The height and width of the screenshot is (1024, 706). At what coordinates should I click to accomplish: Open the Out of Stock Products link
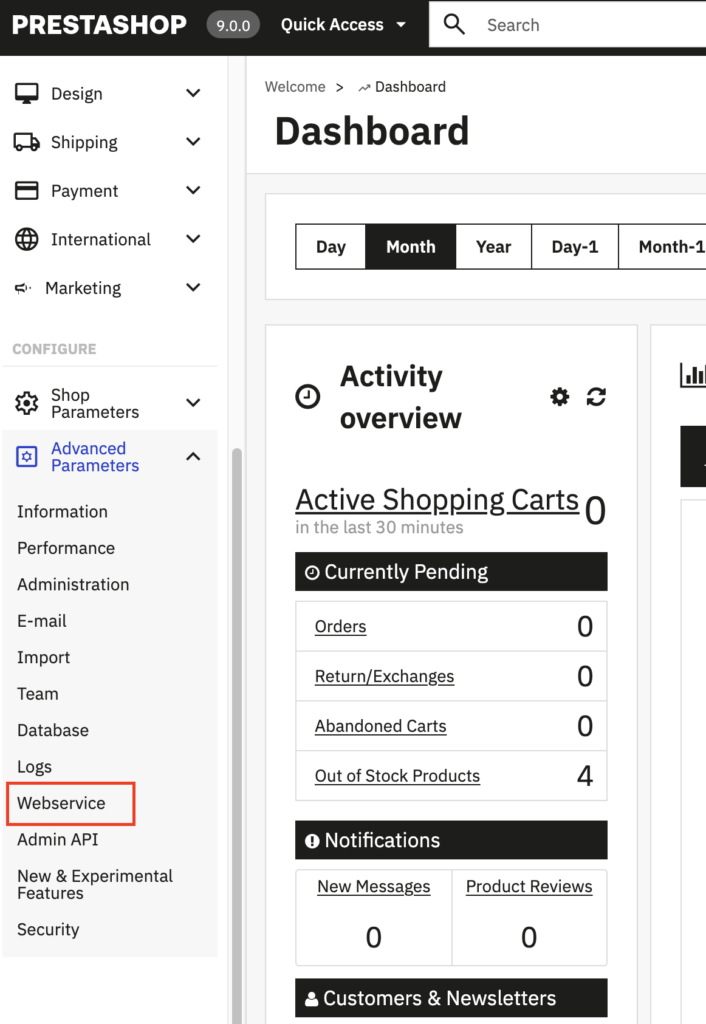pyautogui.click(x=397, y=776)
